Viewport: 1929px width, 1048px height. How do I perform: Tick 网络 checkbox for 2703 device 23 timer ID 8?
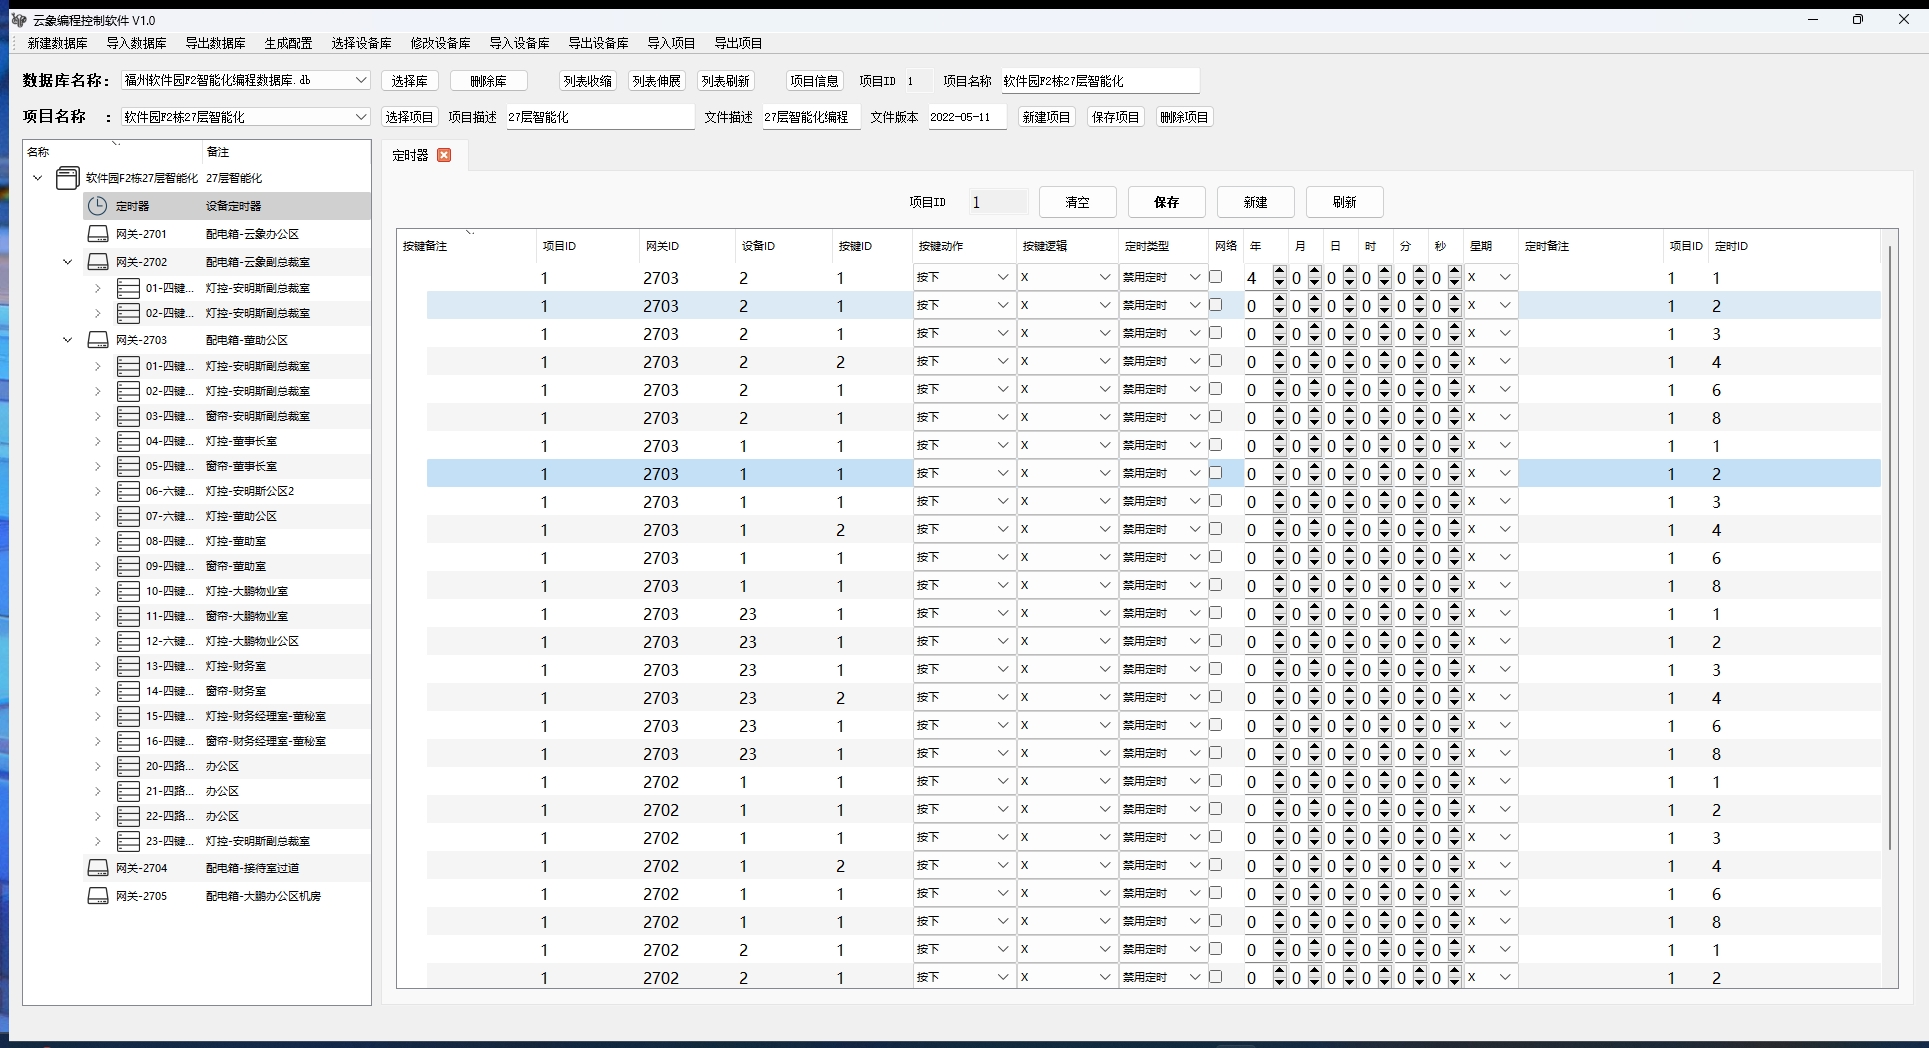click(x=1215, y=753)
